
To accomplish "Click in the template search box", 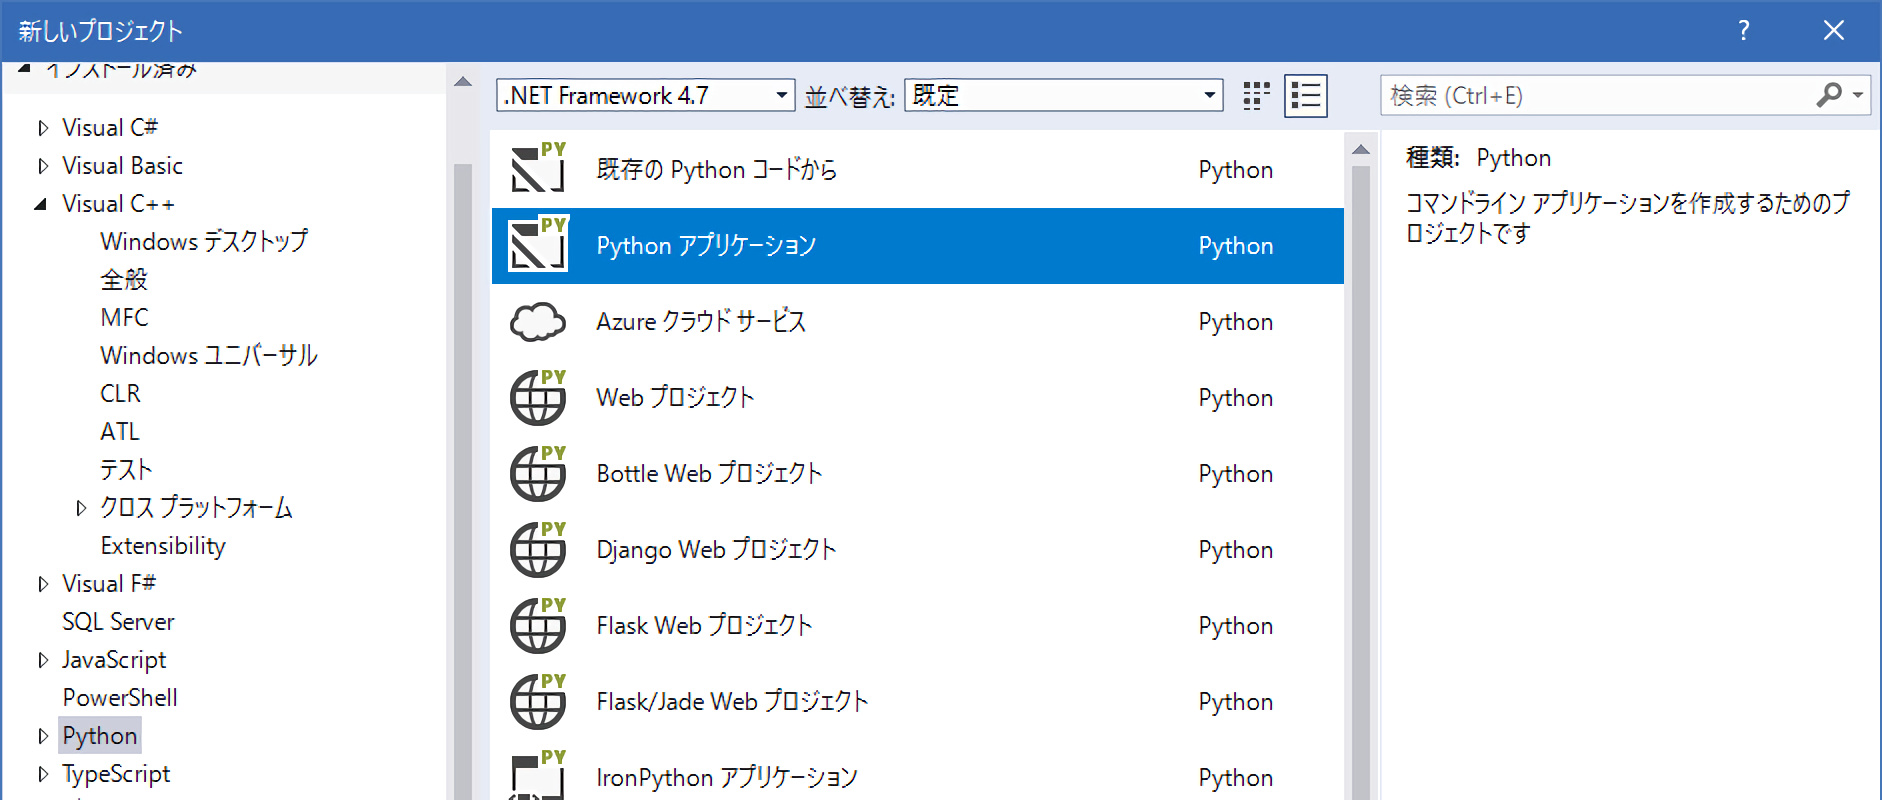I will 1595,96.
